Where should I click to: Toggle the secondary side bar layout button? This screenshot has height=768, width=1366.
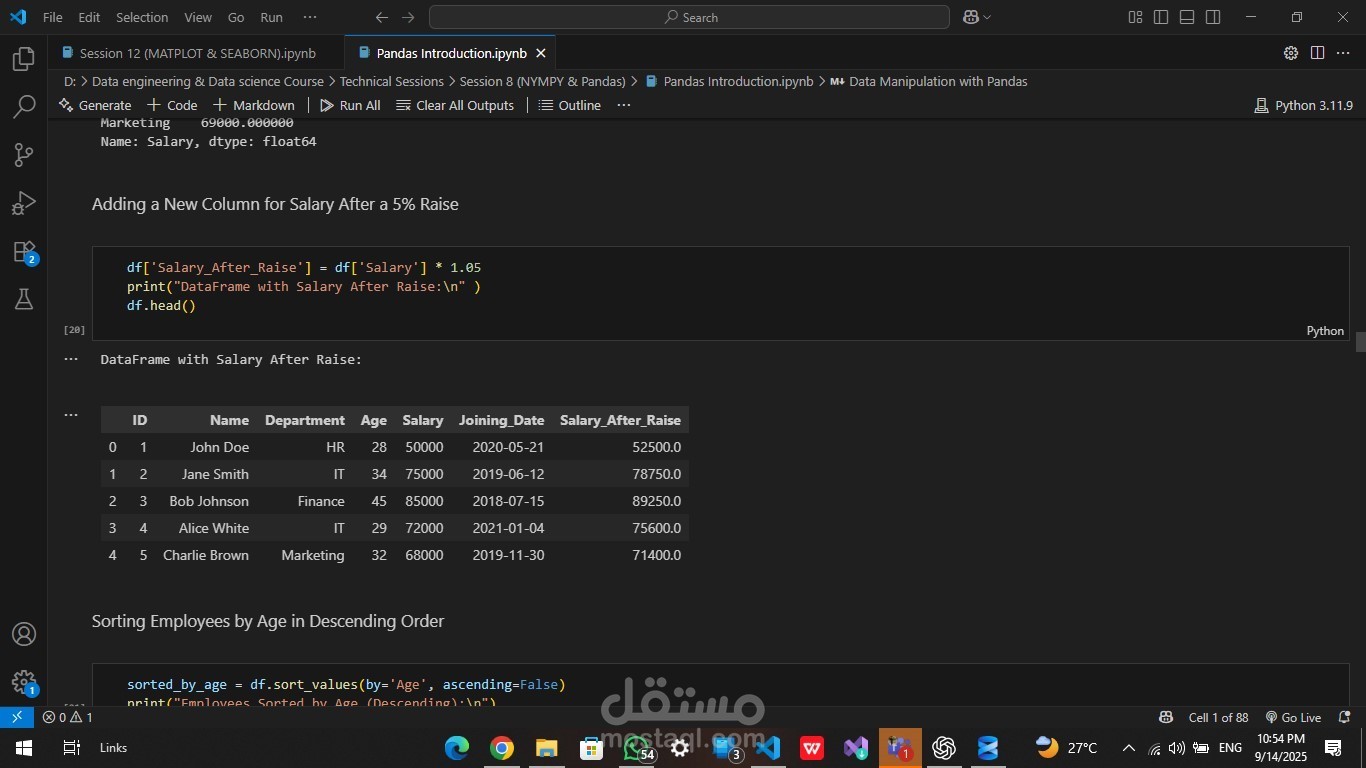pyautogui.click(x=1213, y=17)
